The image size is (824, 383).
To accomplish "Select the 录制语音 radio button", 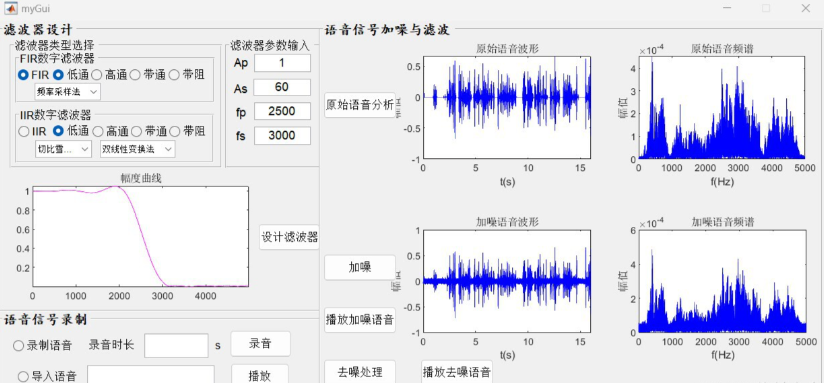I will coord(18,346).
